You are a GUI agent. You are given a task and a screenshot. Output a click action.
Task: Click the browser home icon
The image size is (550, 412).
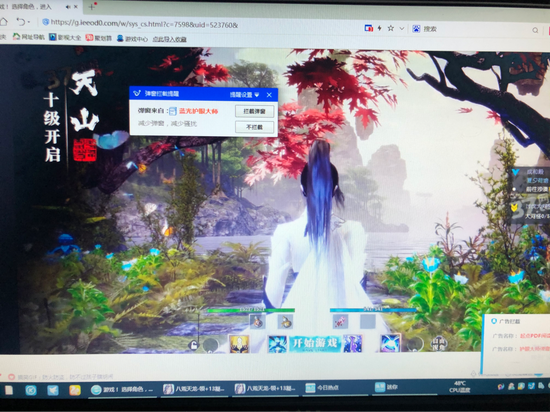pyautogui.click(x=3, y=22)
